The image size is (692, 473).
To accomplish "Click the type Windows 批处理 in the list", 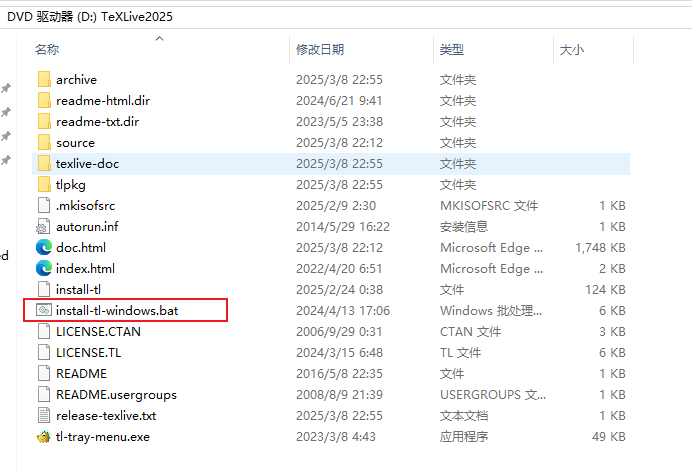I will click(491, 311).
